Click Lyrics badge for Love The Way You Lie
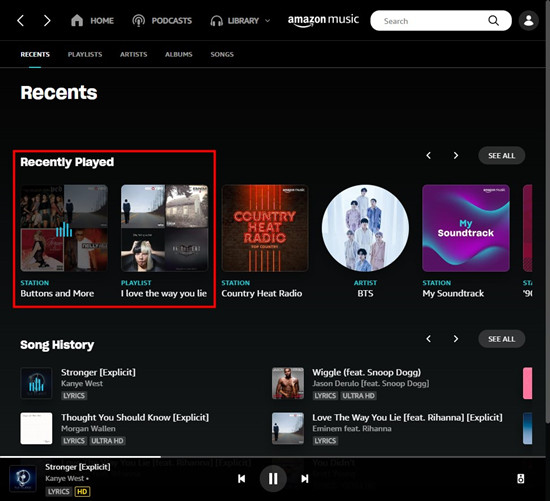550x501 pixels. coord(325,441)
